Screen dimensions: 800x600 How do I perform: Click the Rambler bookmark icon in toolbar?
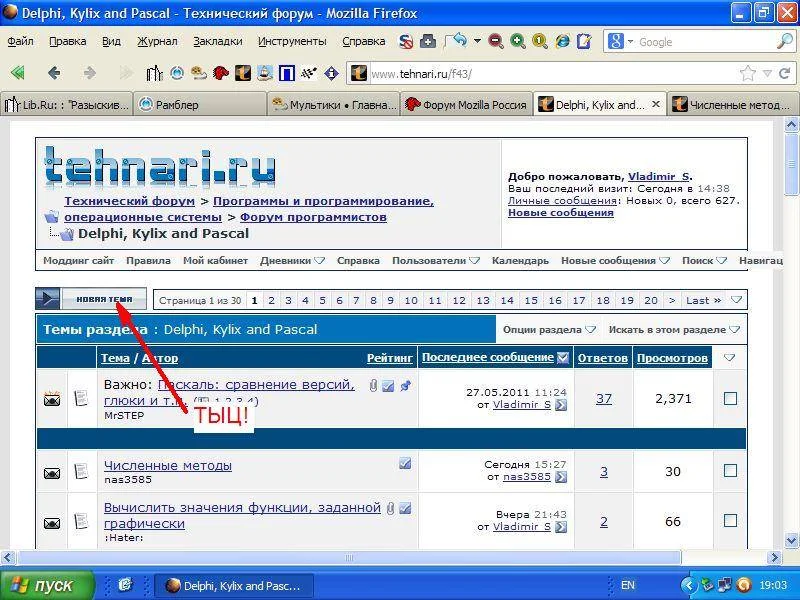pyautogui.click(x=177, y=74)
